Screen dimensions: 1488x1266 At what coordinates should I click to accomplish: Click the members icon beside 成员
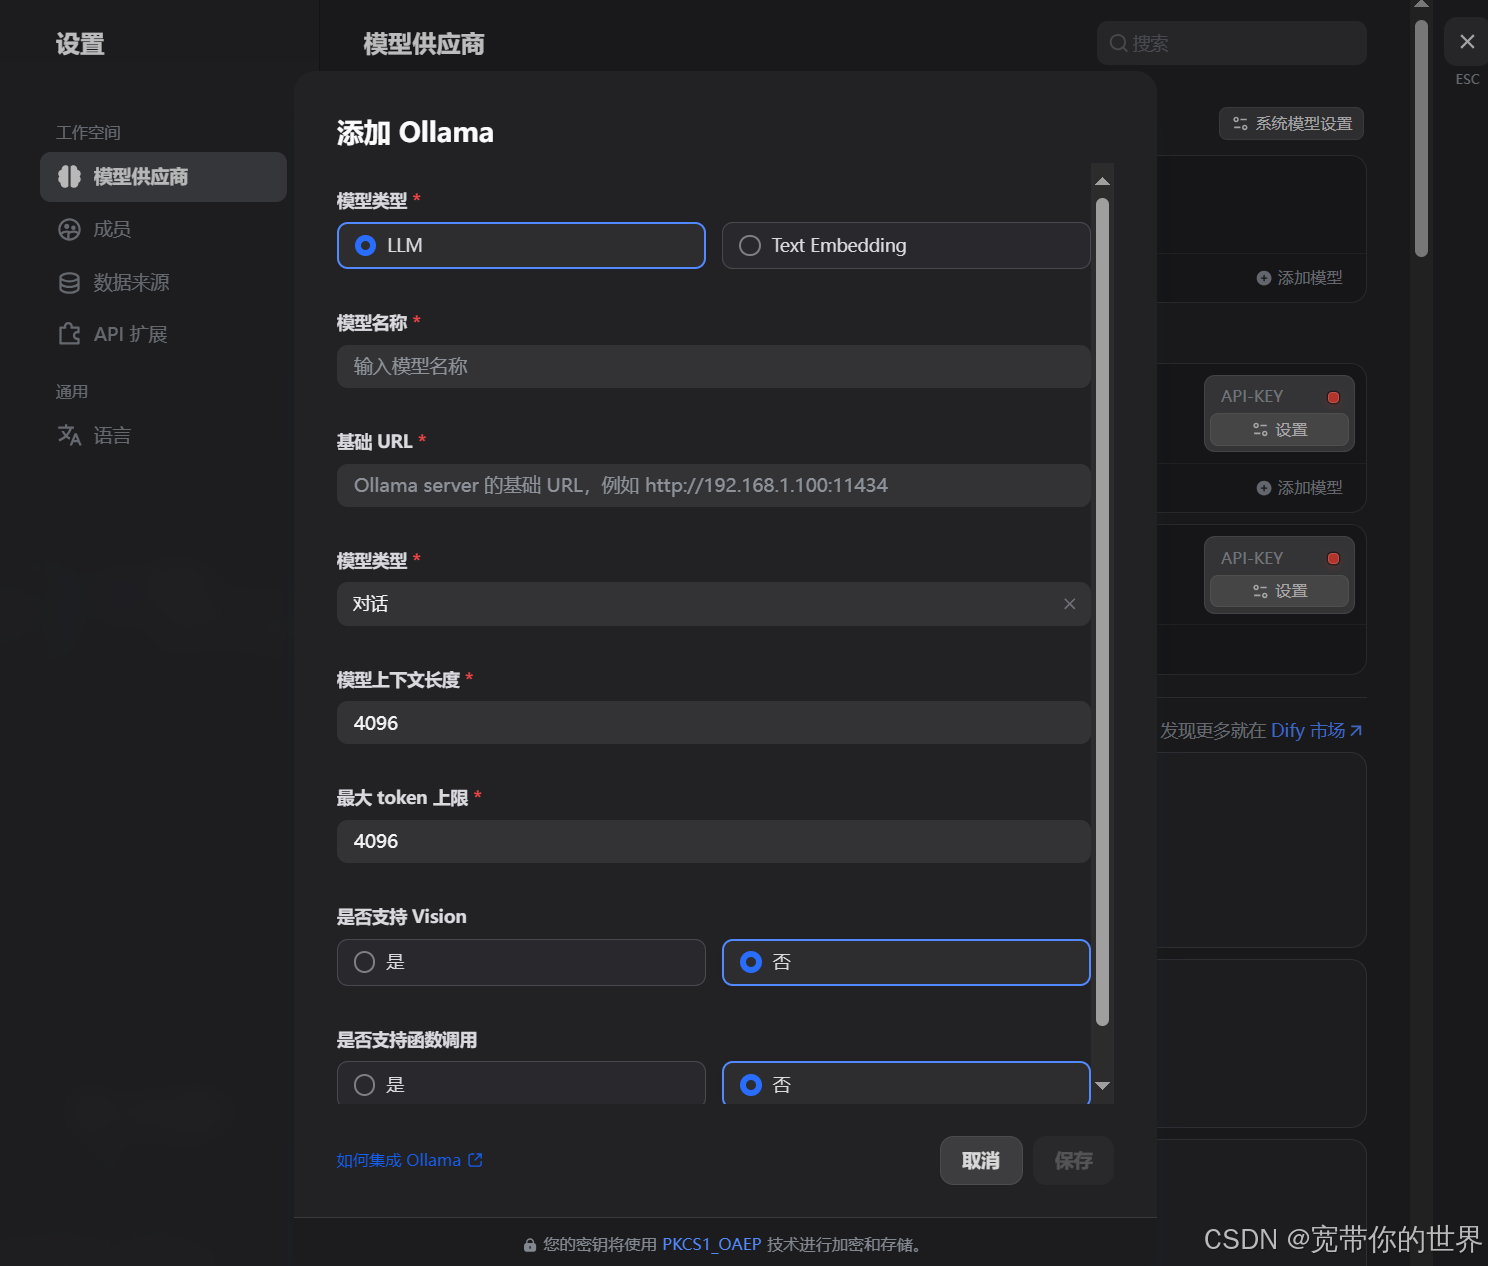pos(69,230)
